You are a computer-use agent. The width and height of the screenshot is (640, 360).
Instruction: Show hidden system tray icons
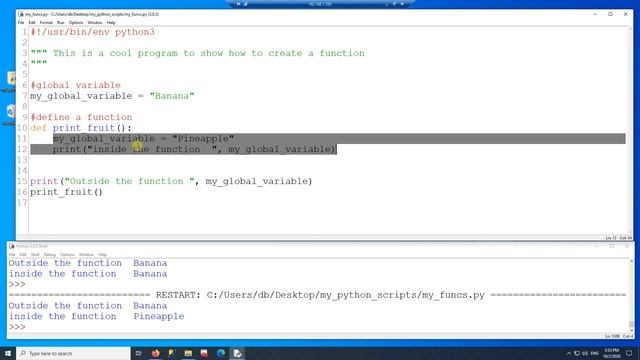(x=569, y=353)
